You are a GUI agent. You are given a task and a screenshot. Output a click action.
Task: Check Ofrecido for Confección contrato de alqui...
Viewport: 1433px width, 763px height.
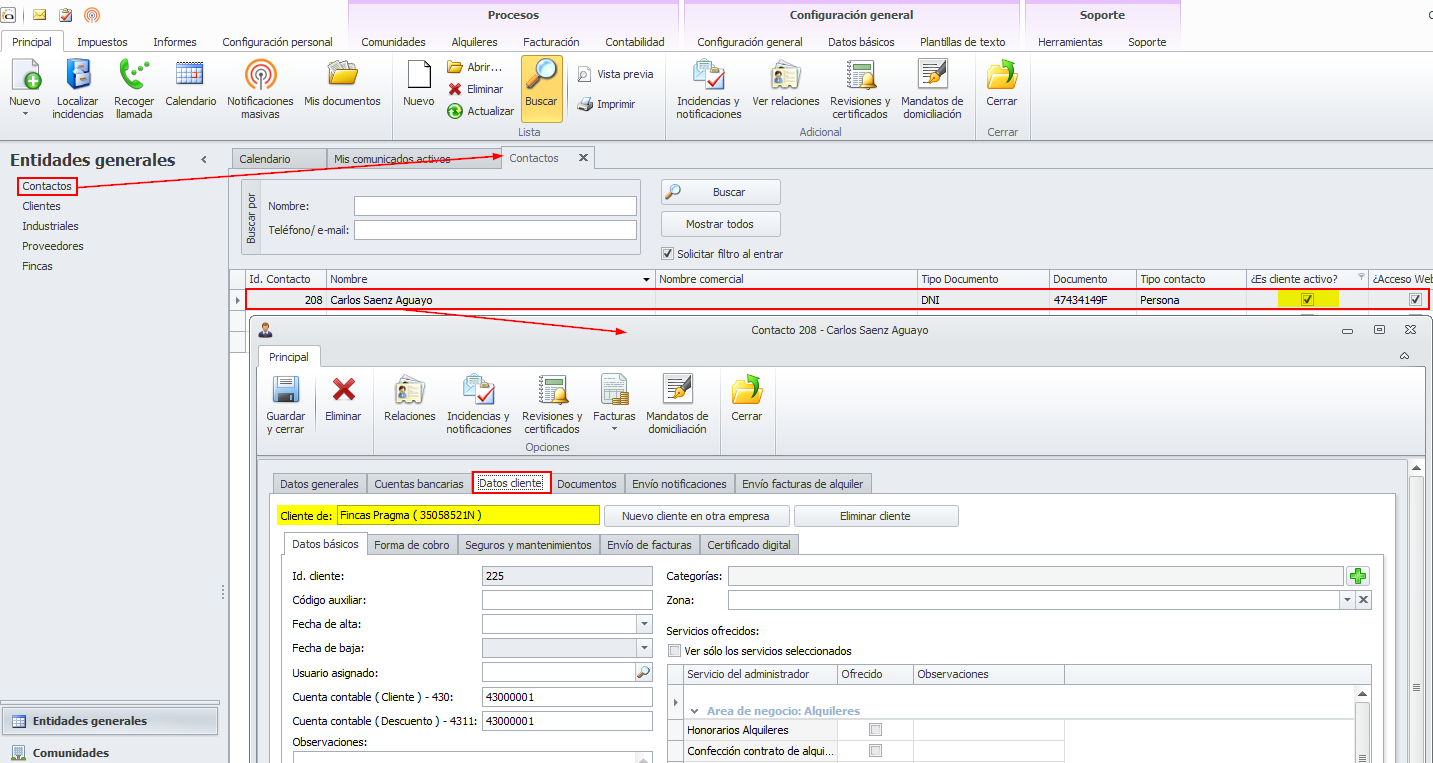876,751
